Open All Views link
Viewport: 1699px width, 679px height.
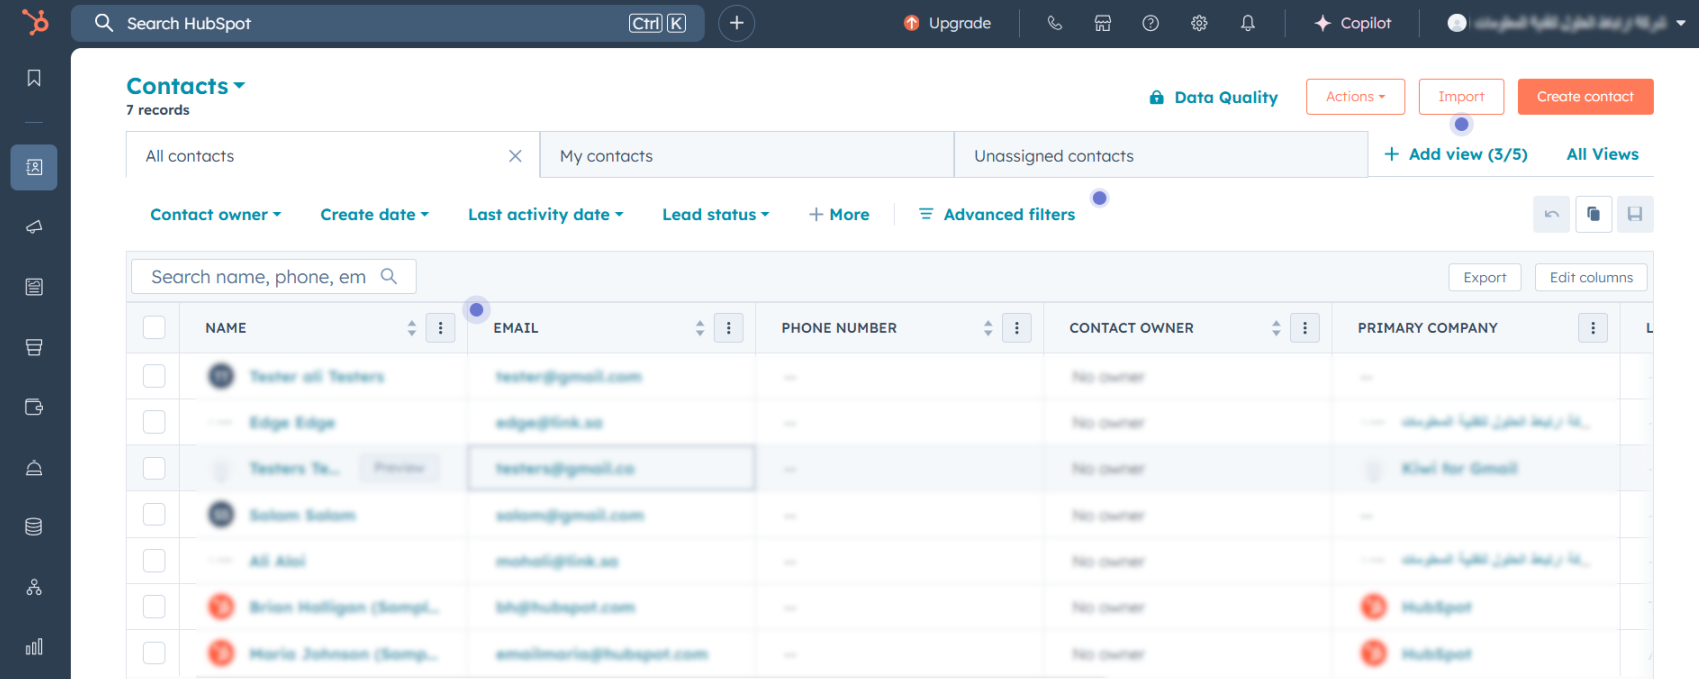[1602, 154]
